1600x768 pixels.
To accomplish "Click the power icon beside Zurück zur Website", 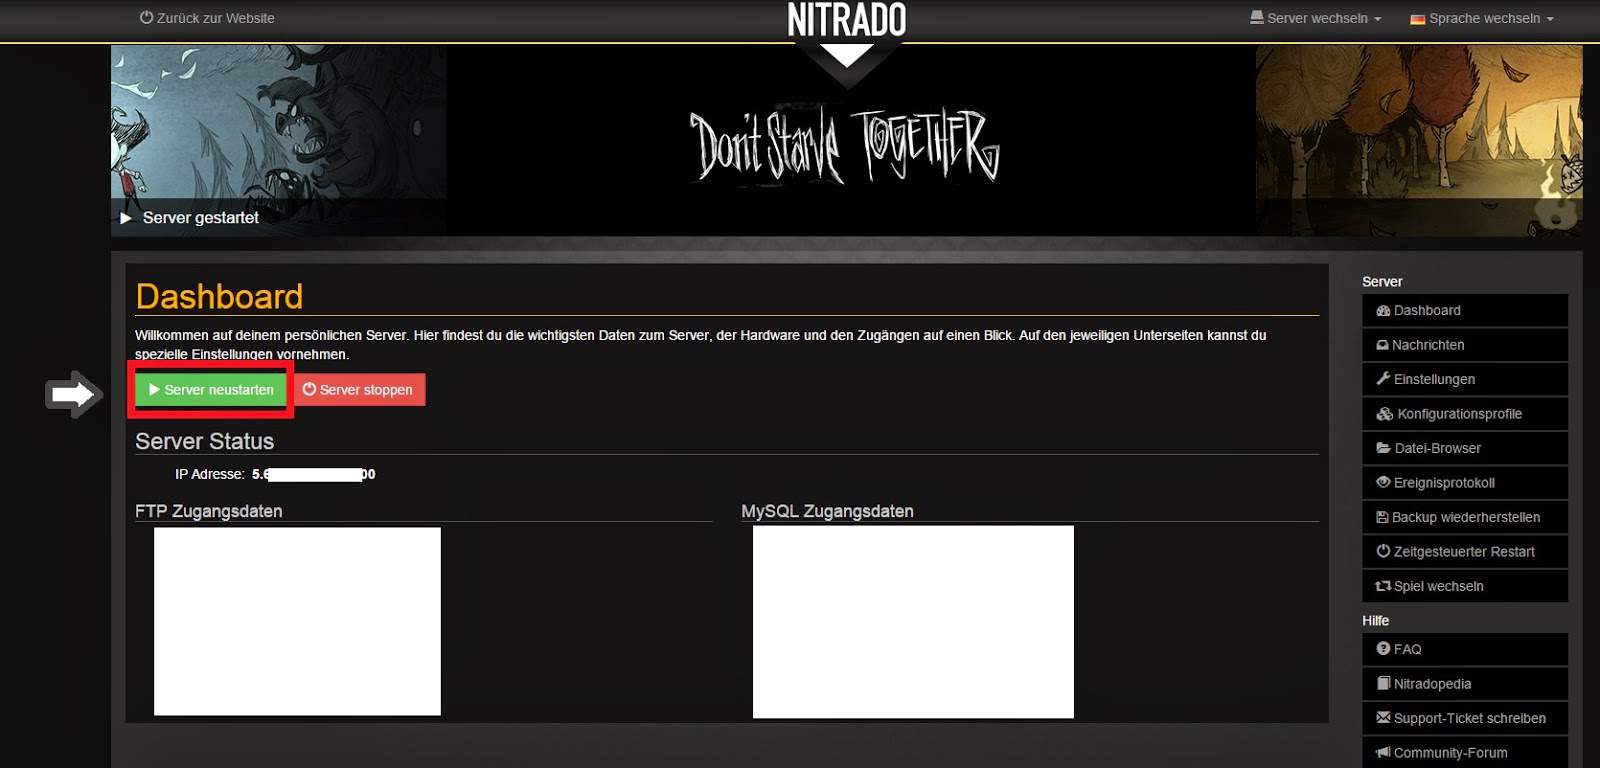I will (x=146, y=17).
